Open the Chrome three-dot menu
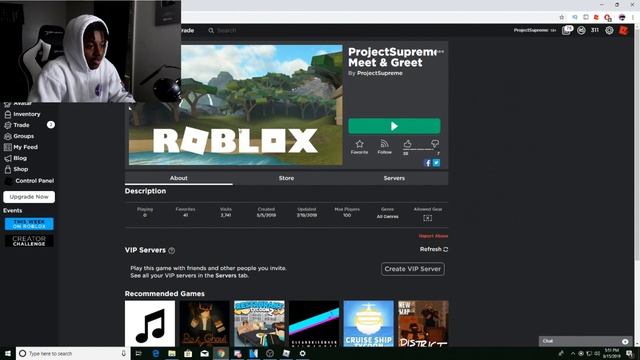 [633, 17]
